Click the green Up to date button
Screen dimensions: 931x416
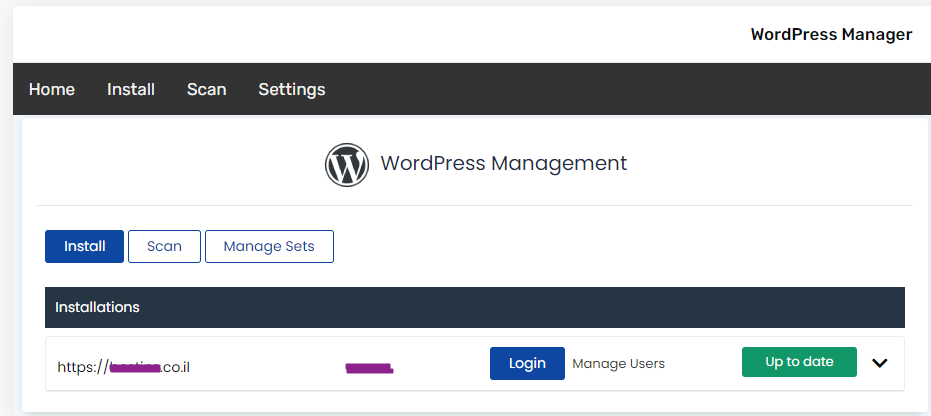[799, 362]
